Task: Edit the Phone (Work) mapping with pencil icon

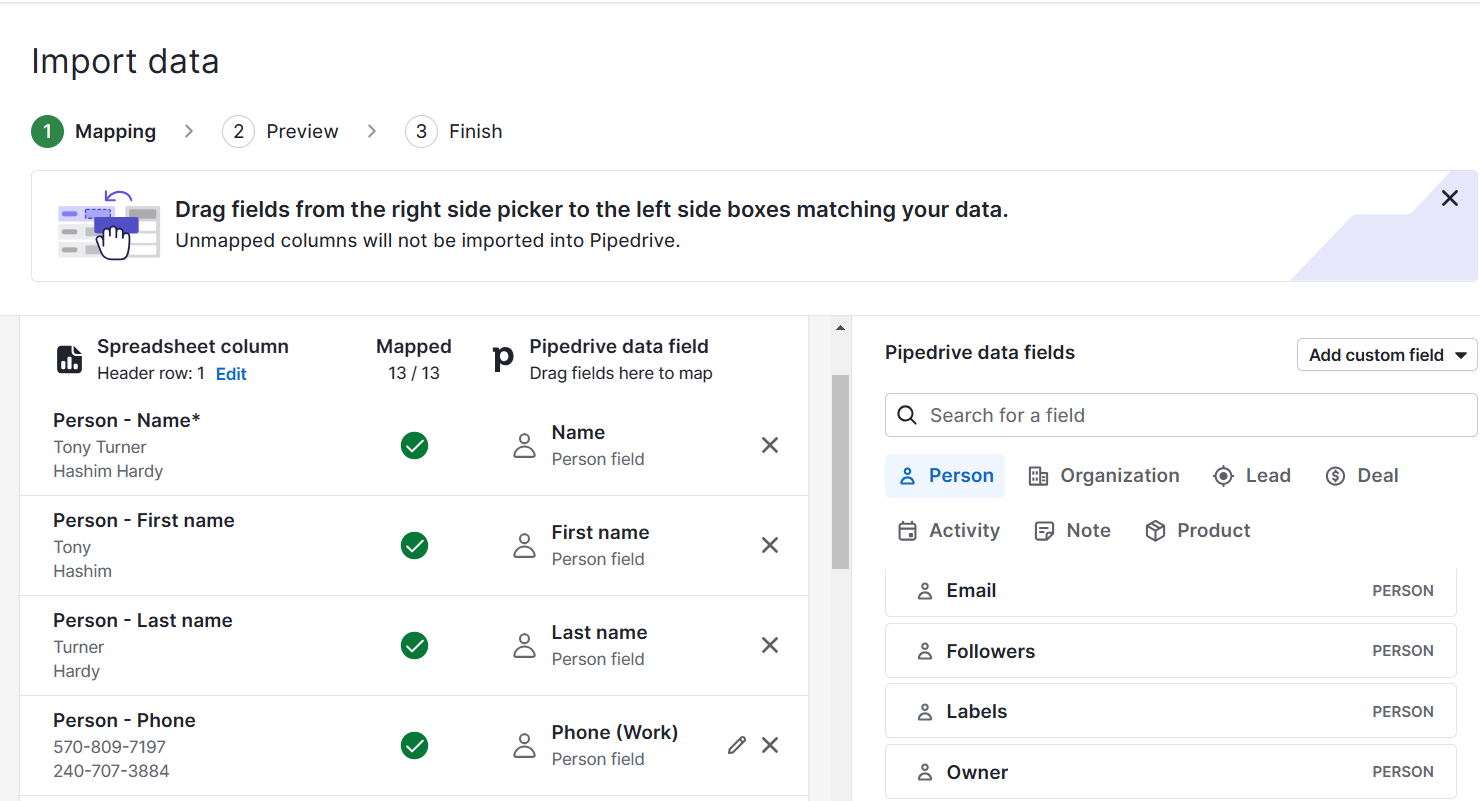Action: coord(737,745)
